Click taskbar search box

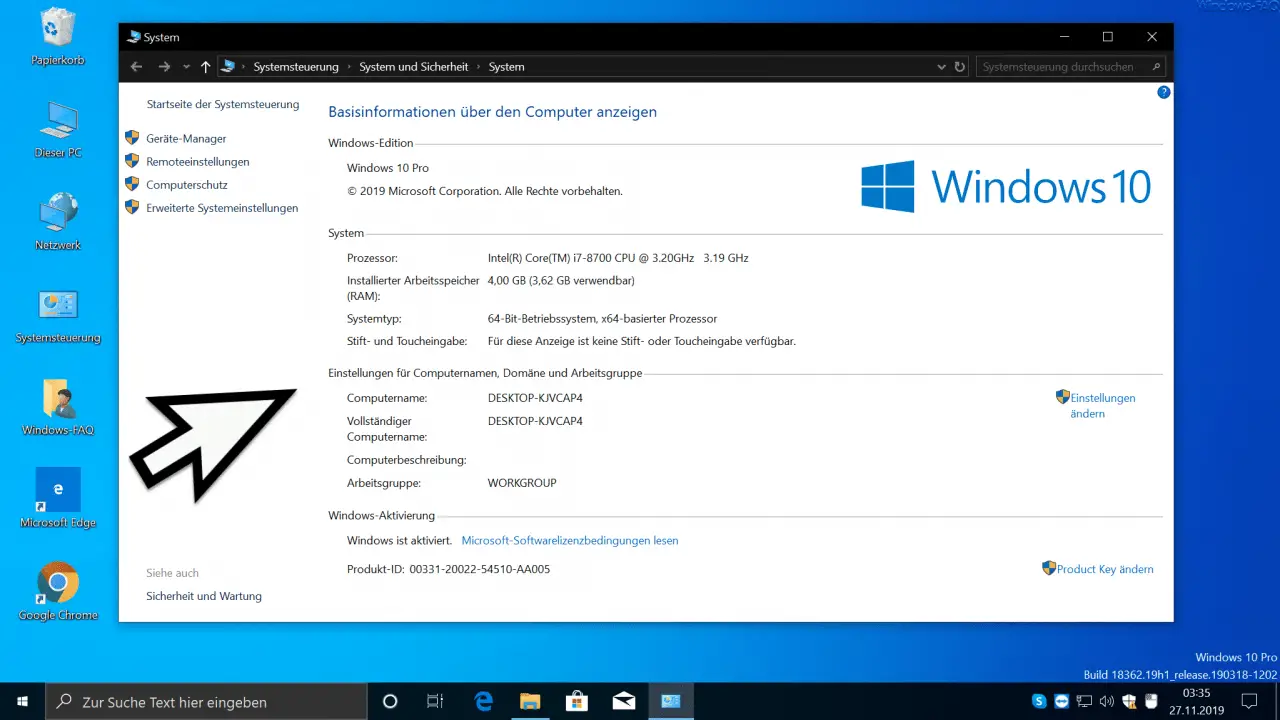(x=208, y=701)
